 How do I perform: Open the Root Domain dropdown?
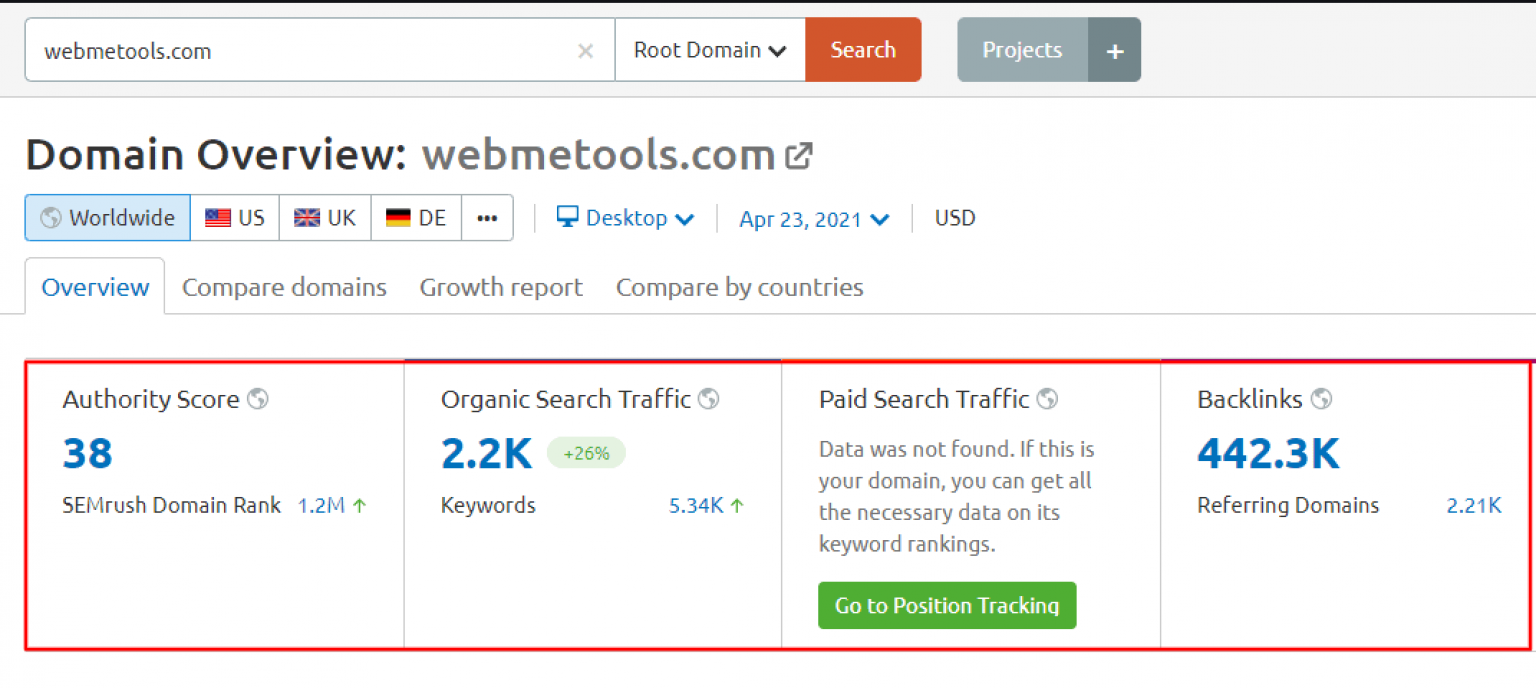click(709, 49)
